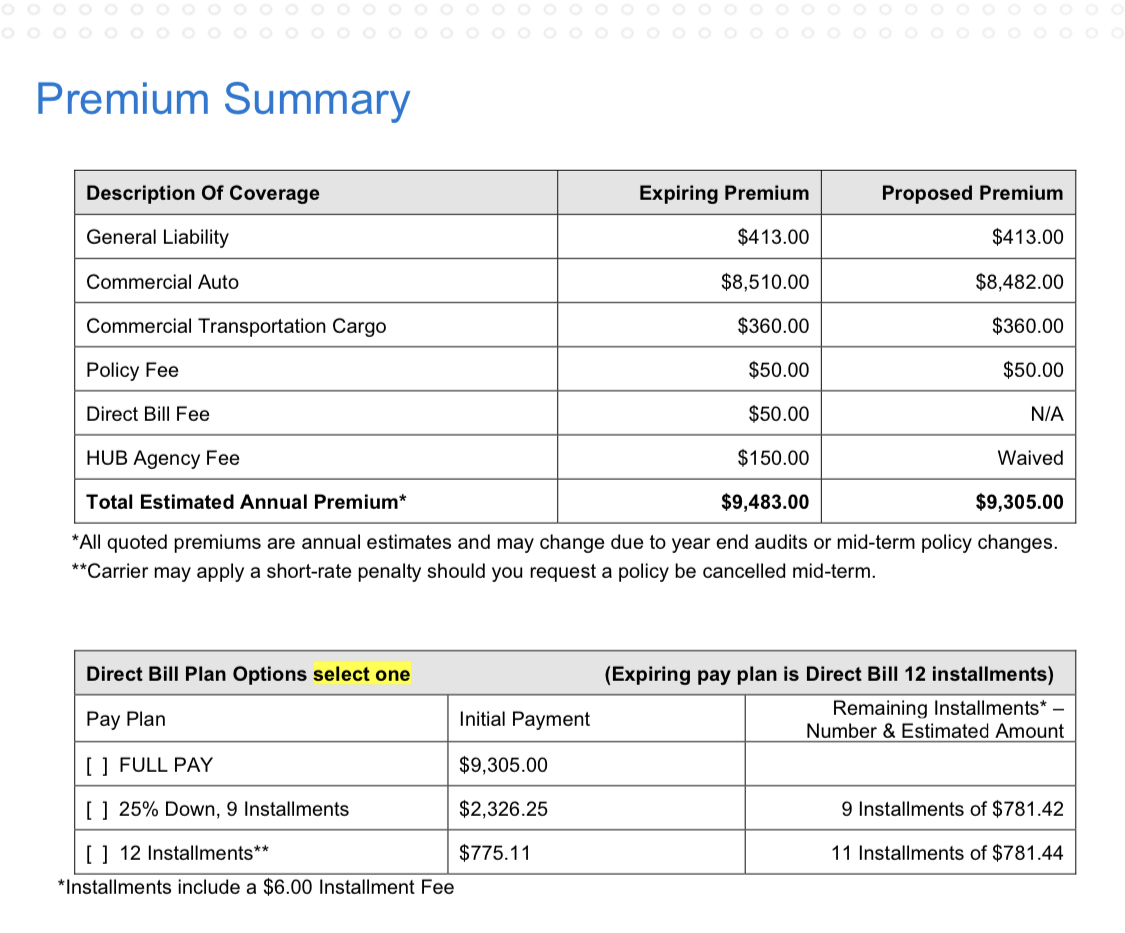
Task: Select the General Liability row label
Action: coord(157,237)
